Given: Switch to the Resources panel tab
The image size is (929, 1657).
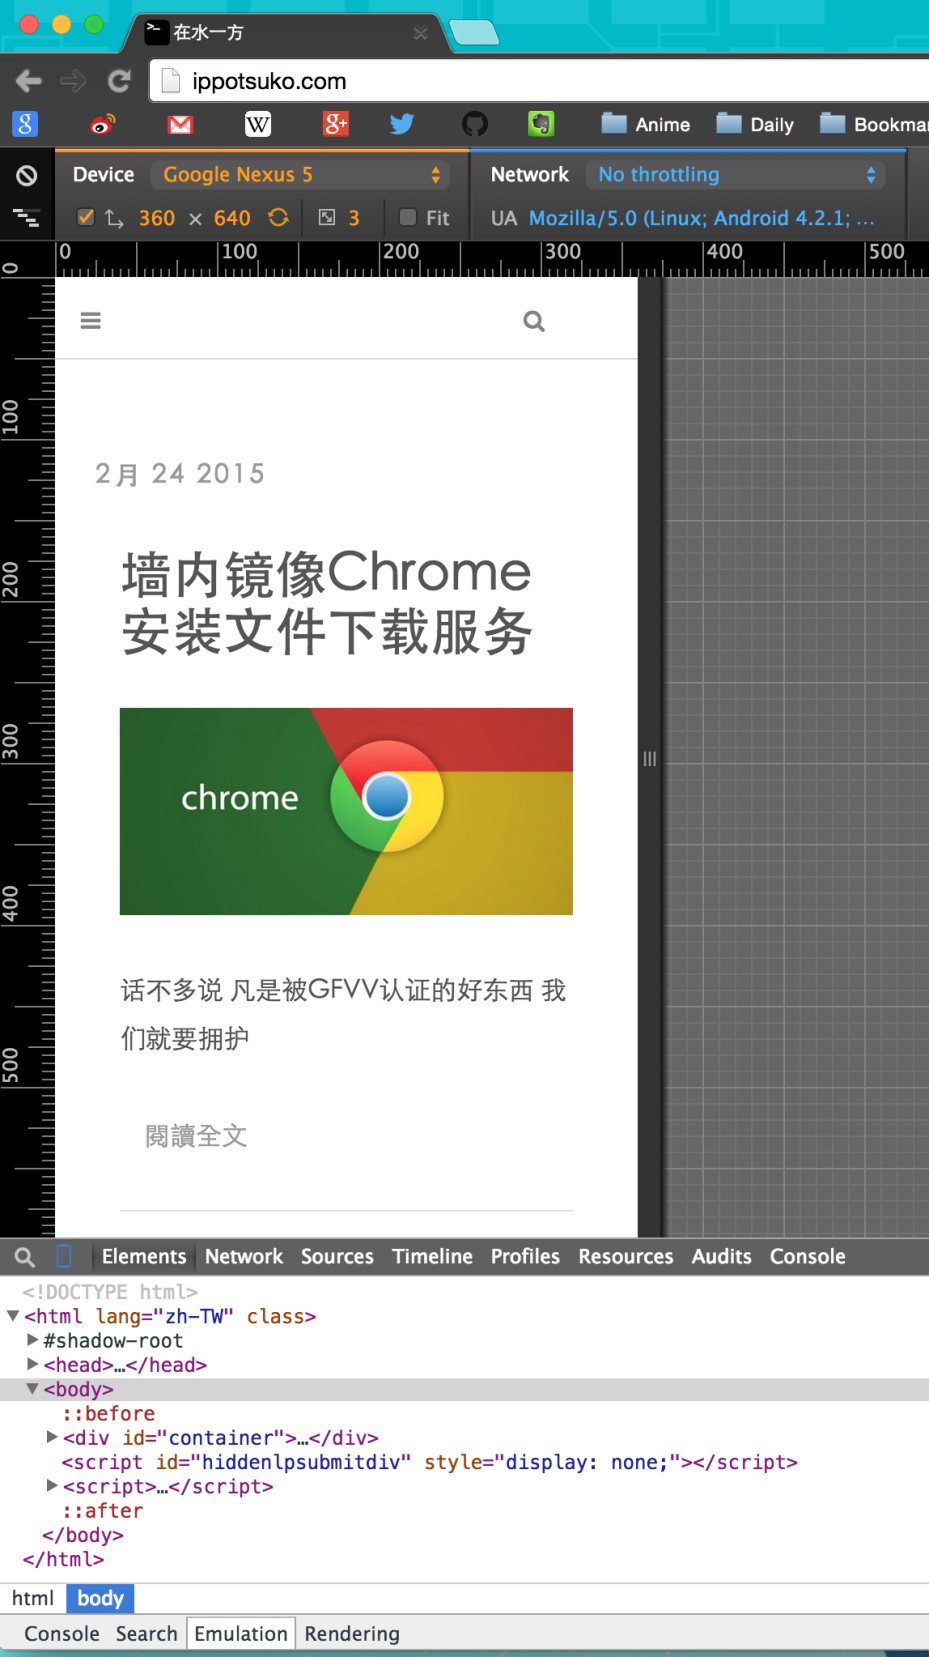Looking at the screenshot, I should pyautogui.click(x=626, y=1257).
